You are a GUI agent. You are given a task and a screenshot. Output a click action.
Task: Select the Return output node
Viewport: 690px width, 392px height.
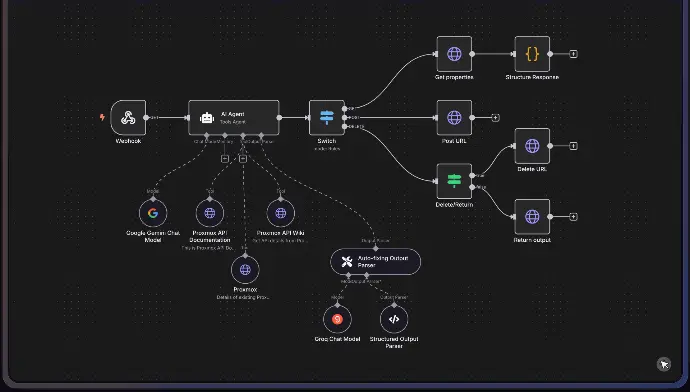[x=532, y=217]
